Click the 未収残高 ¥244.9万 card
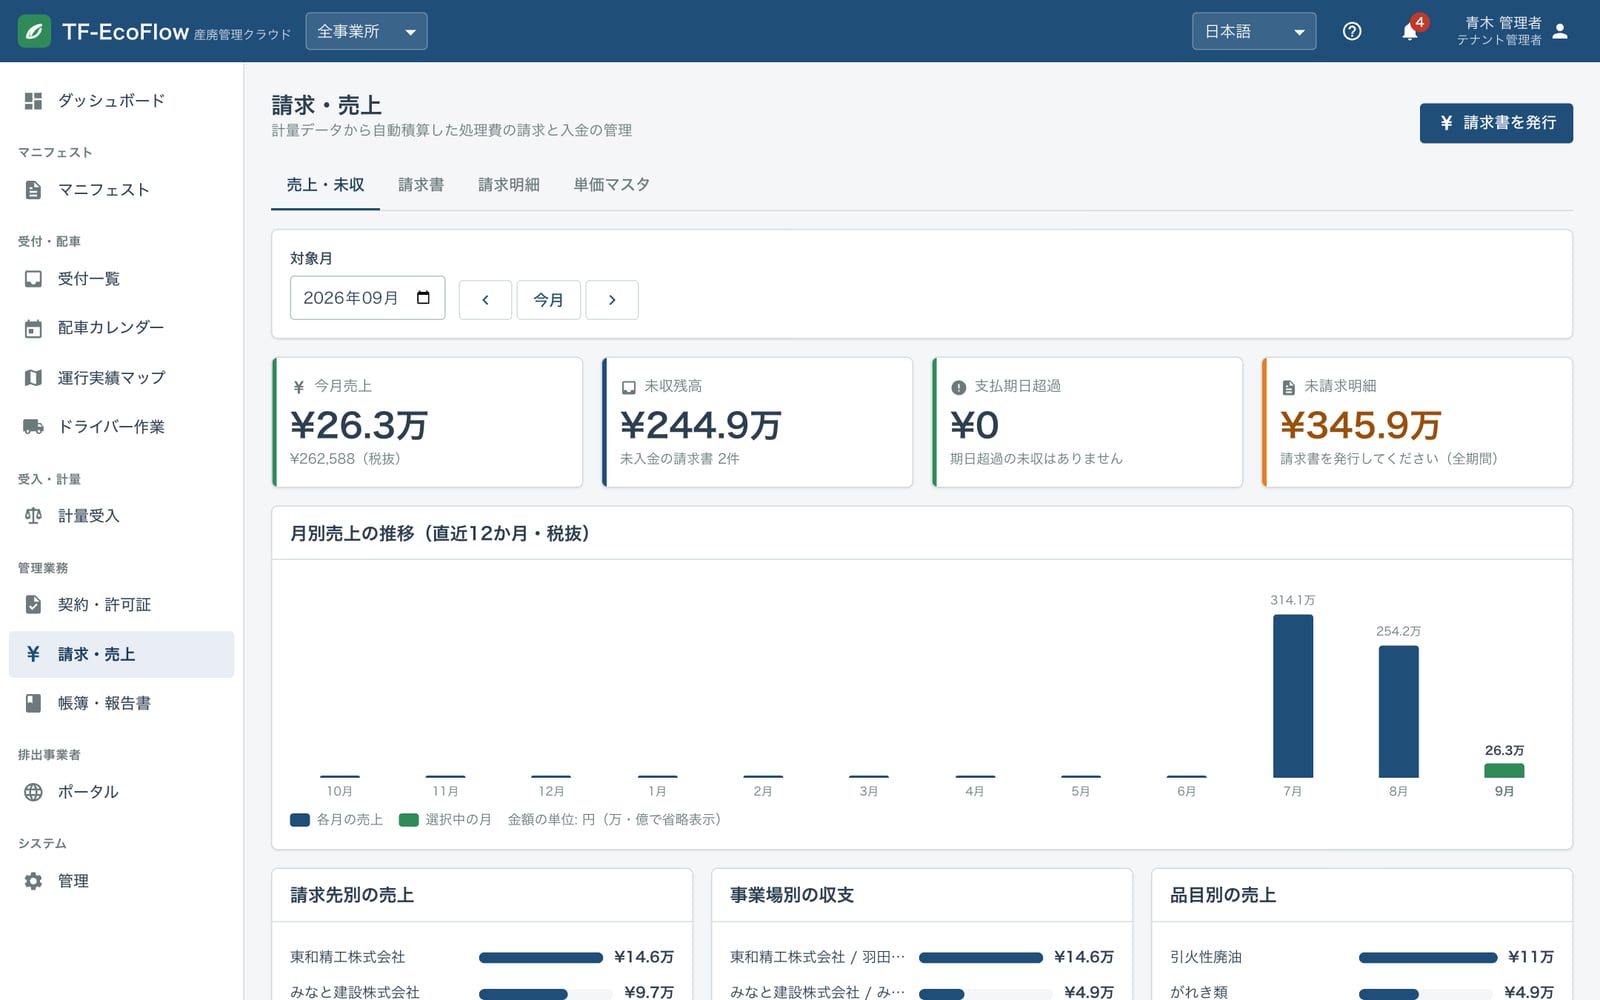1600x1000 pixels. click(757, 422)
